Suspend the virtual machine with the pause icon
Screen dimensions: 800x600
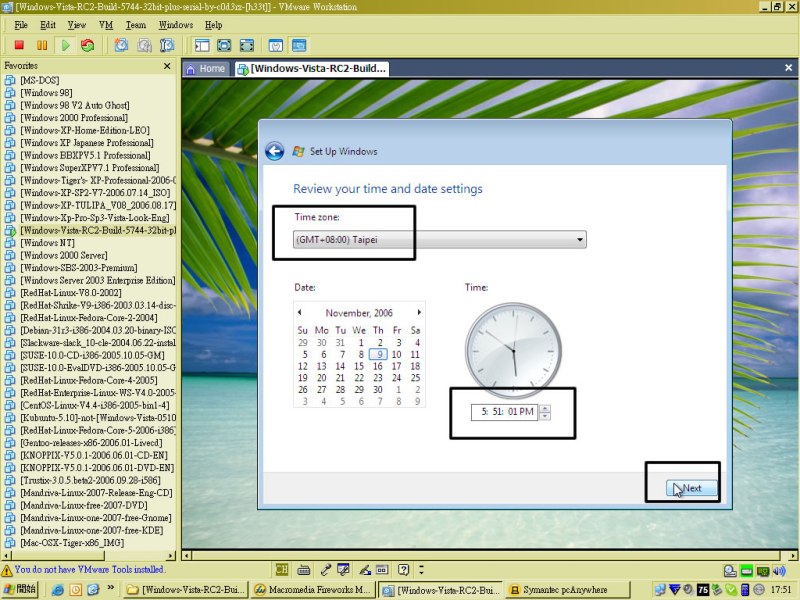[42, 45]
